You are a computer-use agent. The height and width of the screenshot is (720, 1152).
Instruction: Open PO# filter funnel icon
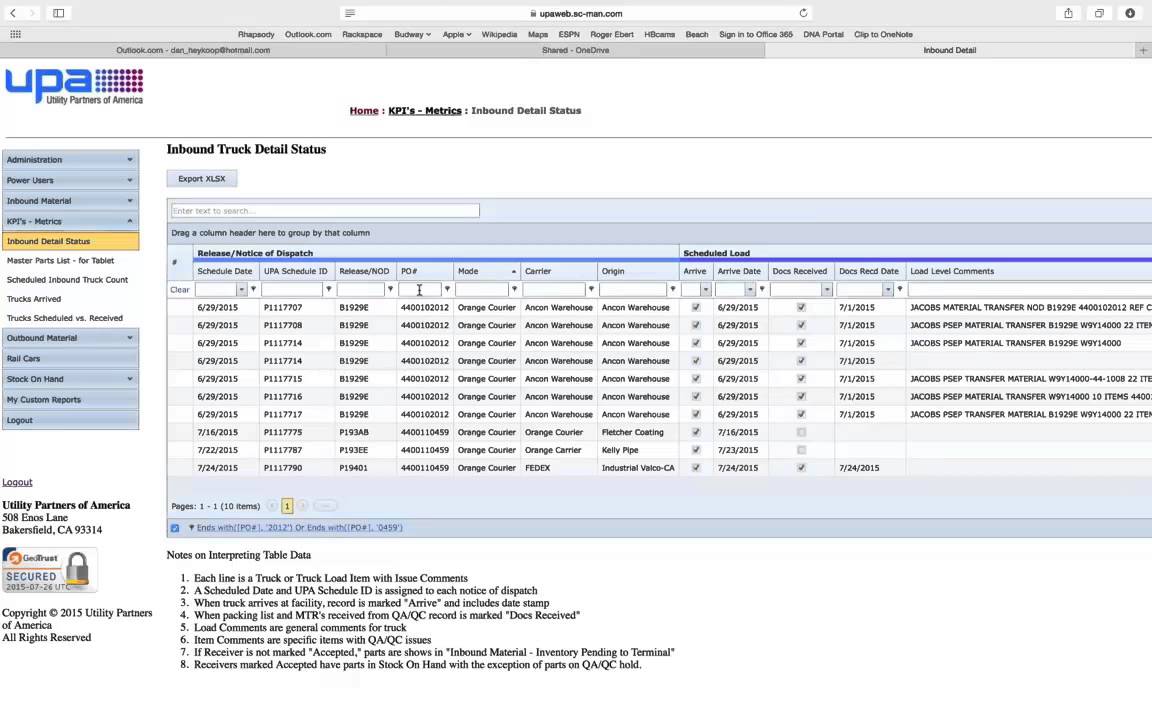pos(447,289)
